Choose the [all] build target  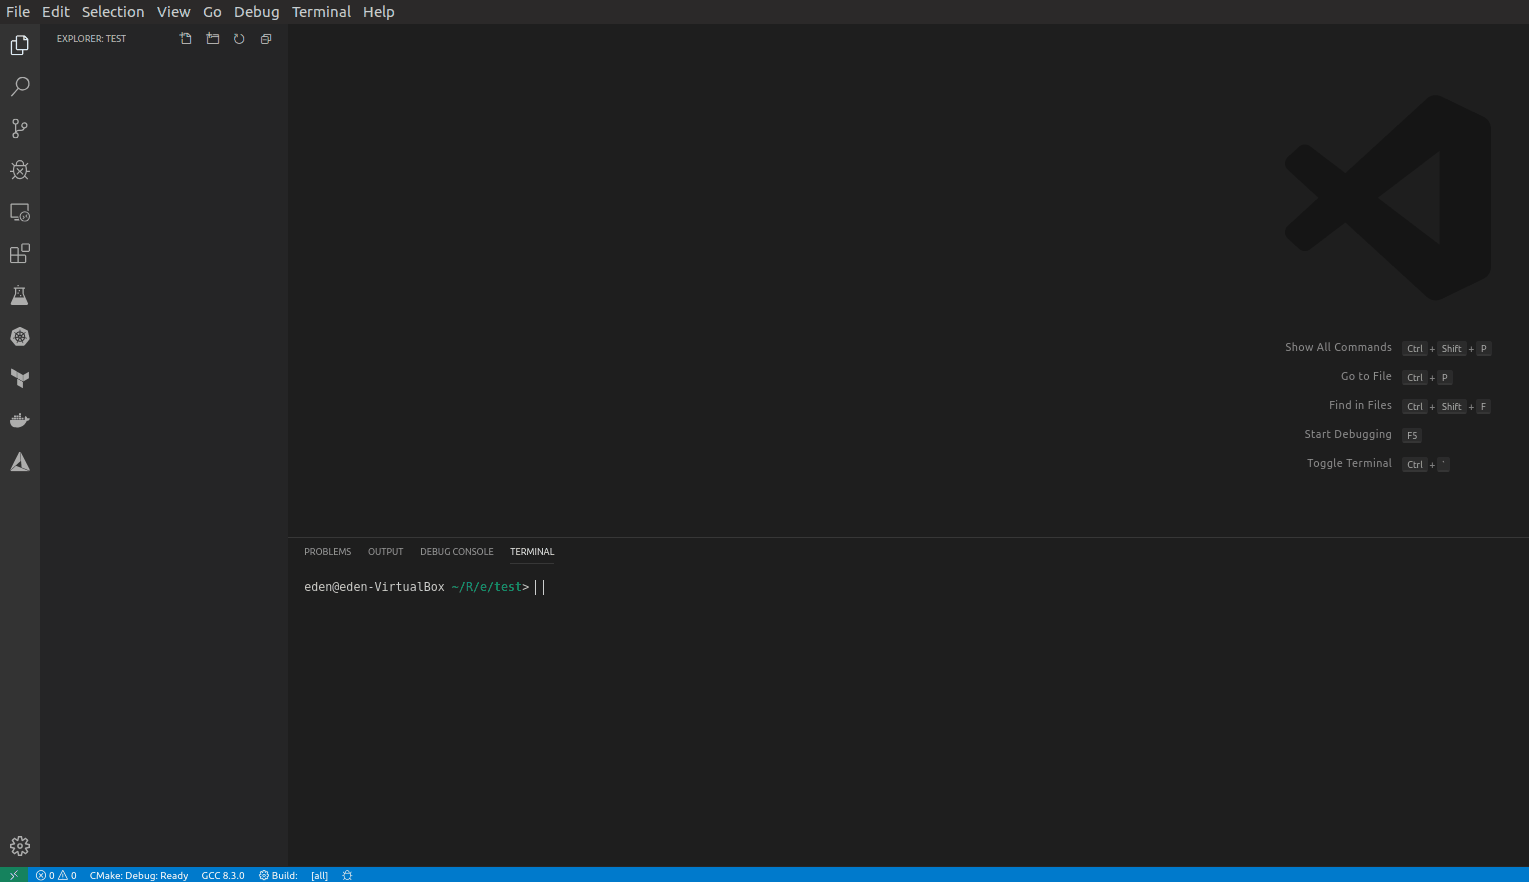point(319,875)
